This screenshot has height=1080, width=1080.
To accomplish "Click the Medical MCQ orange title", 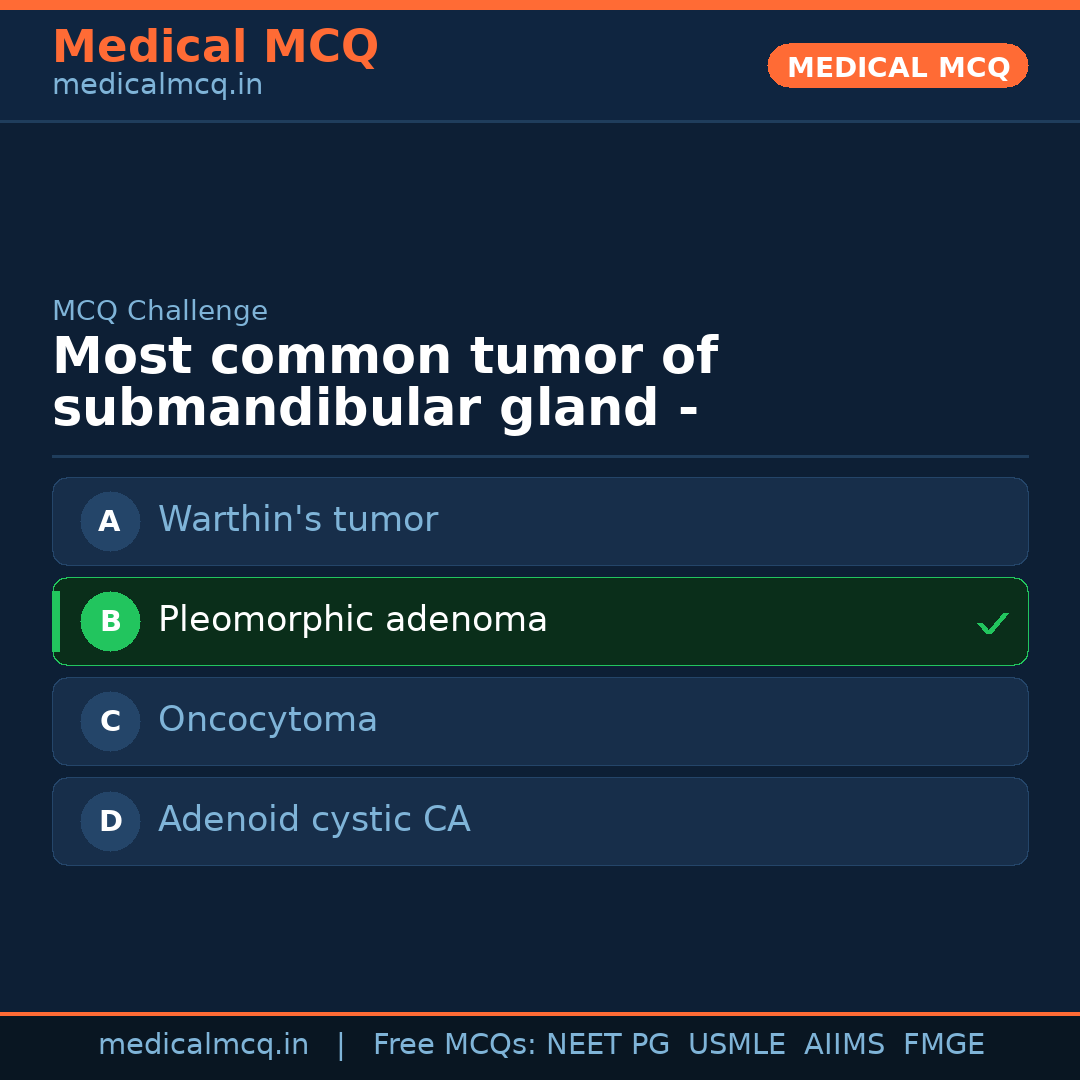I will click(x=215, y=47).
